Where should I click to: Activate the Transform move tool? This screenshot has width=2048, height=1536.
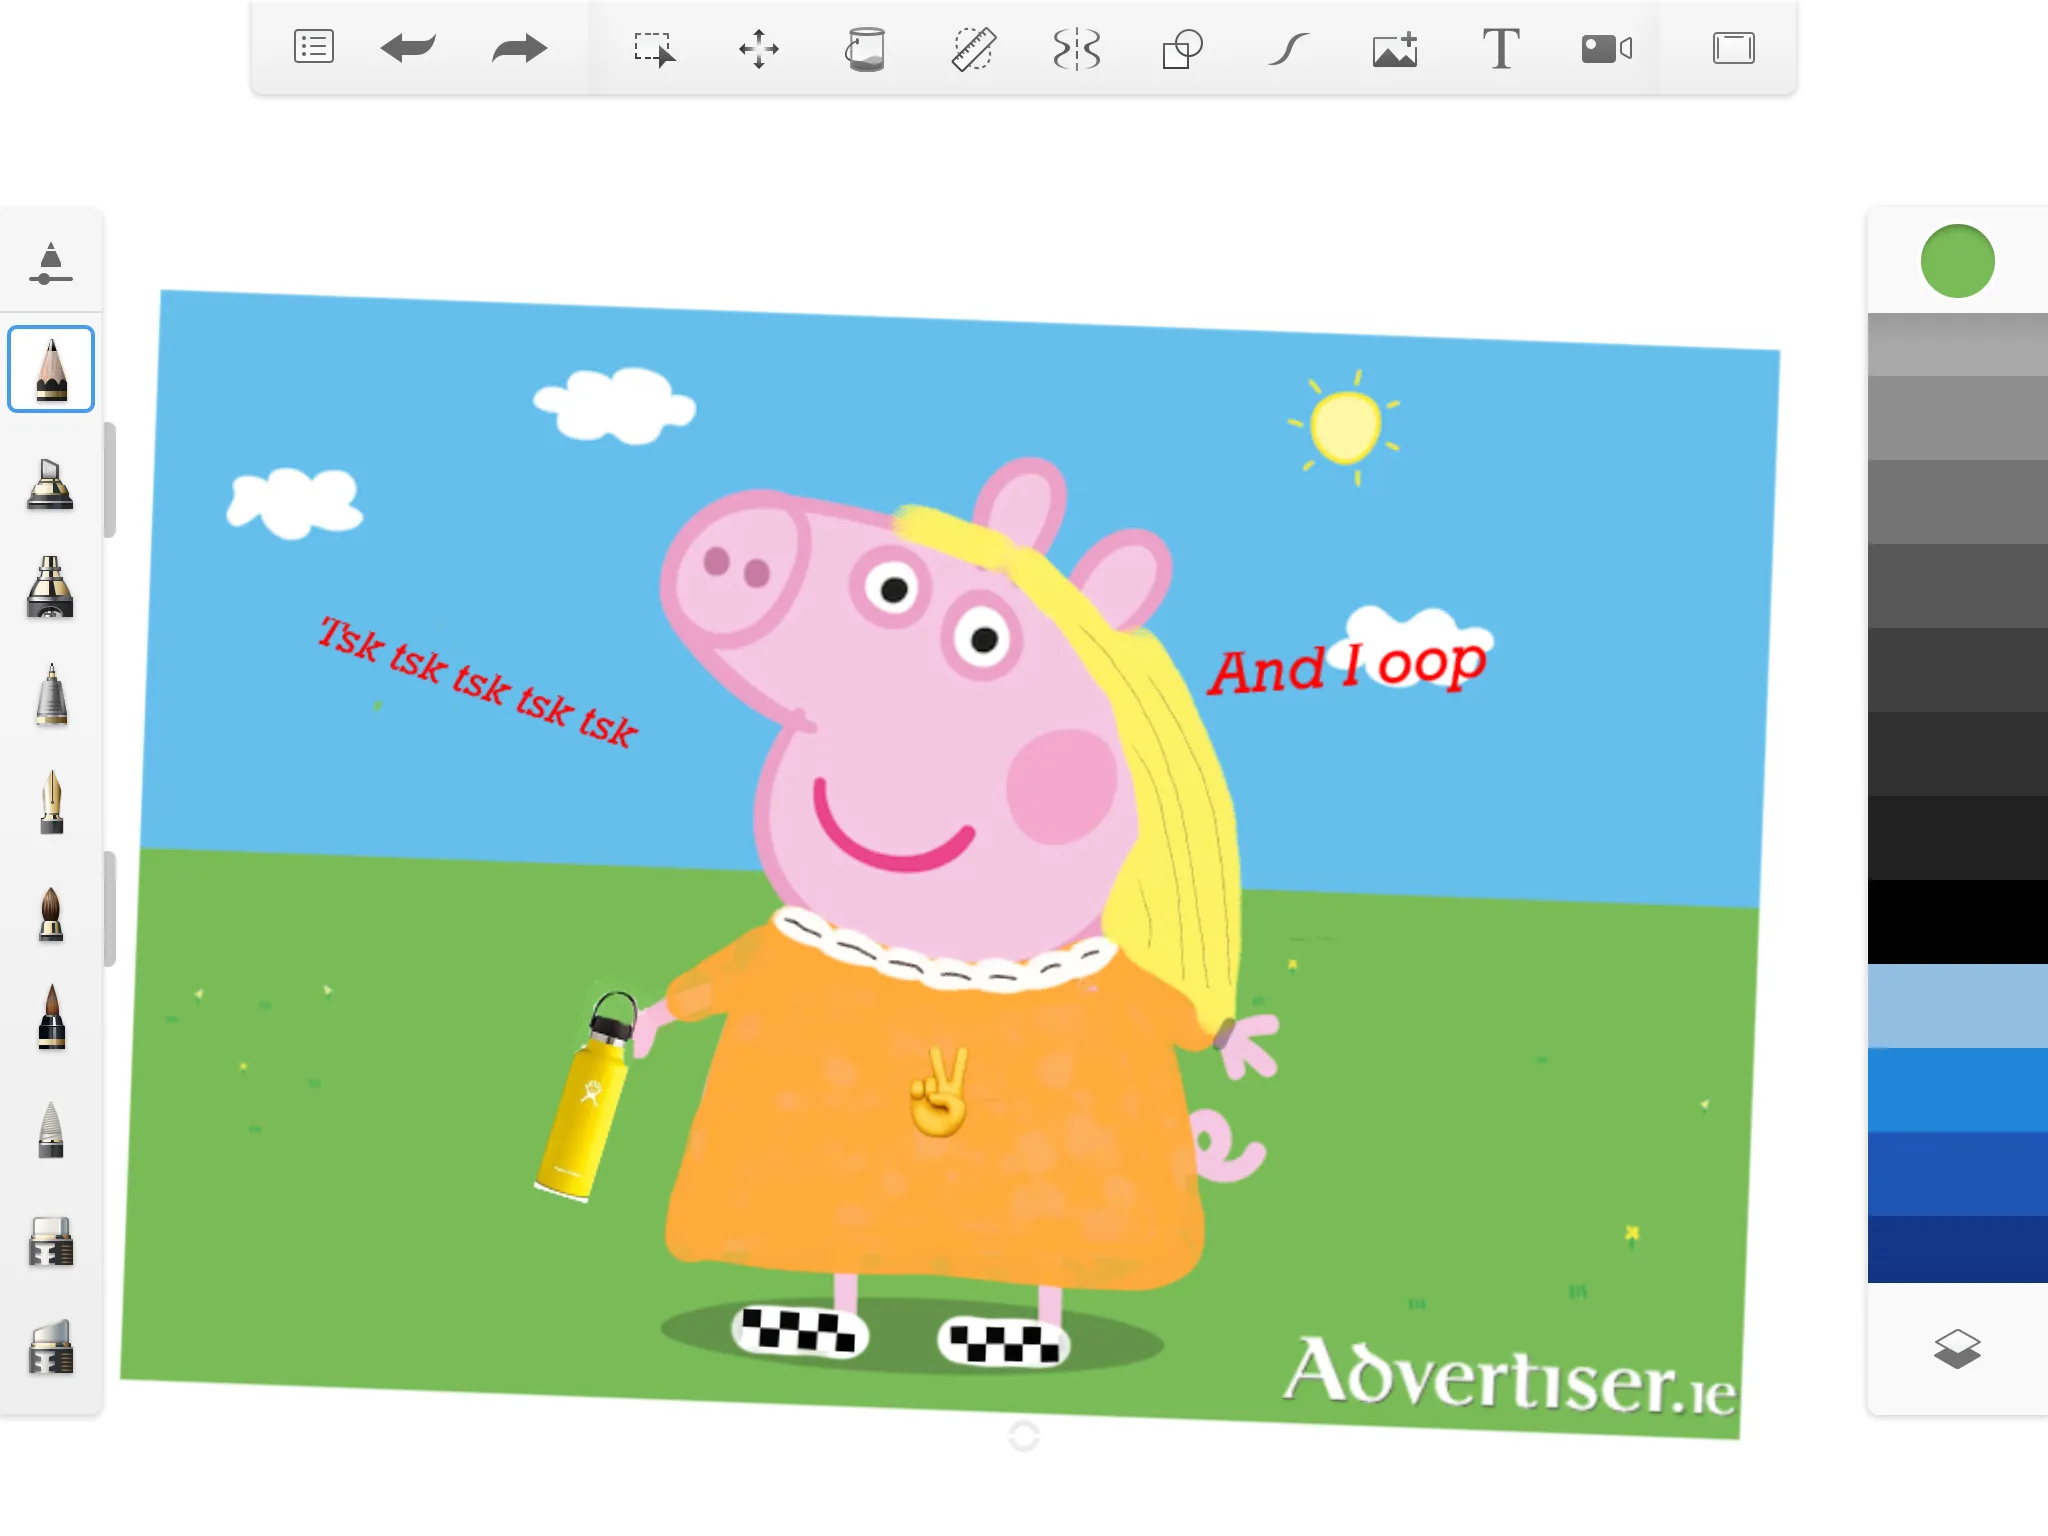pyautogui.click(x=759, y=49)
